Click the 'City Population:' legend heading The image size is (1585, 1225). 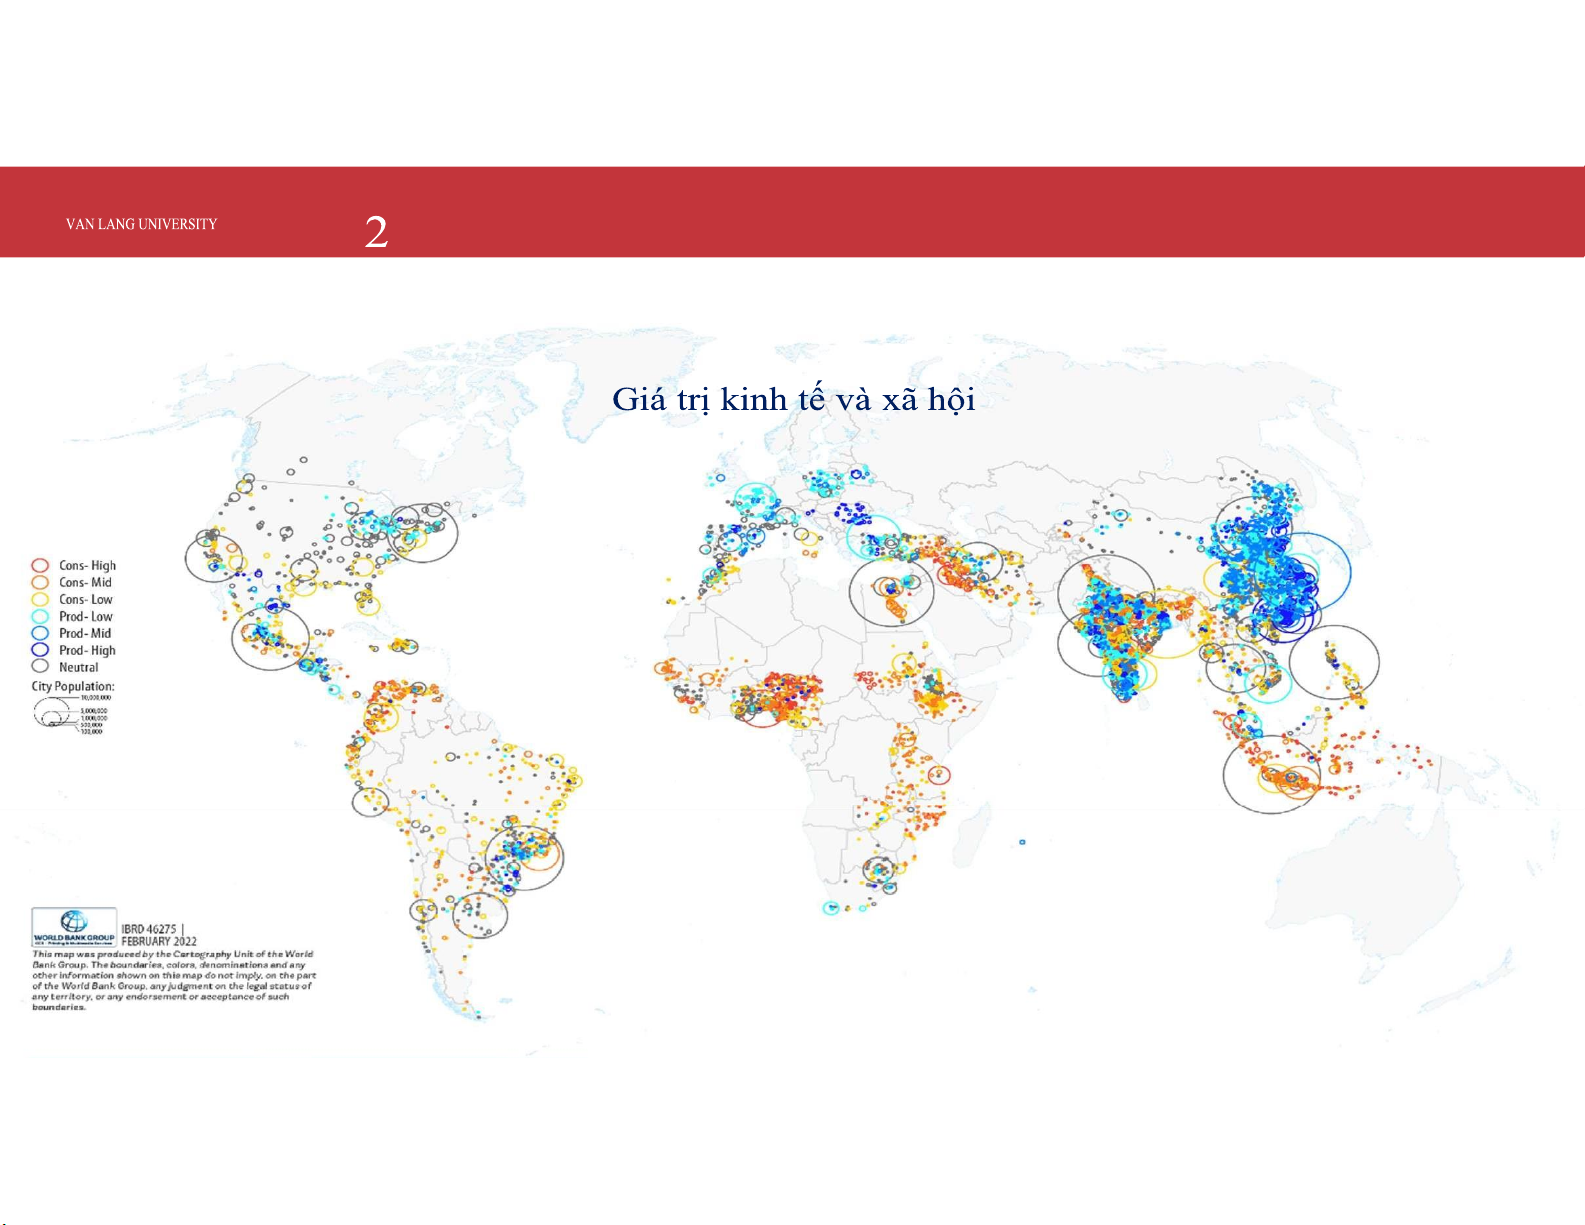click(x=73, y=687)
